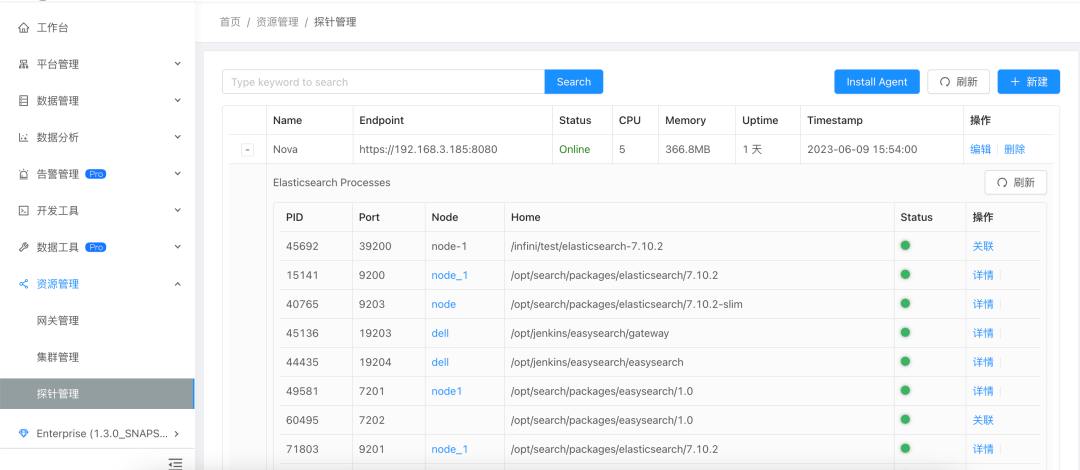The height and width of the screenshot is (470, 1080).
Task: Click 关联 for PID 60495
Action: click(983, 420)
